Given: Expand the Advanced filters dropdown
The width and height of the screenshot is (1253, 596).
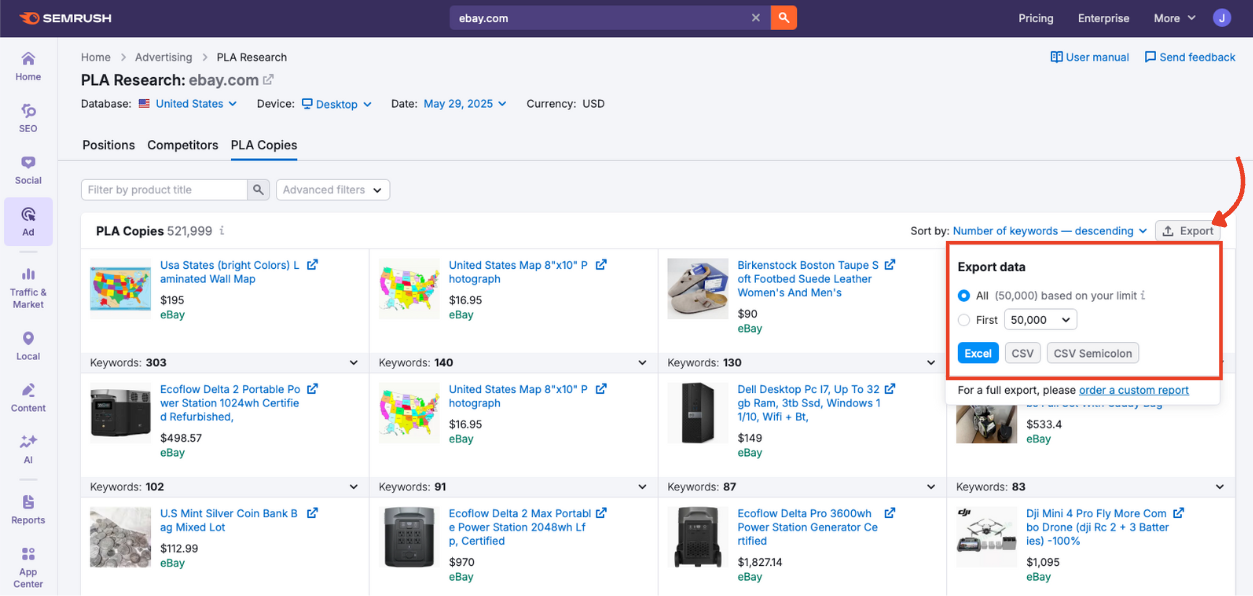Looking at the screenshot, I should 332,190.
